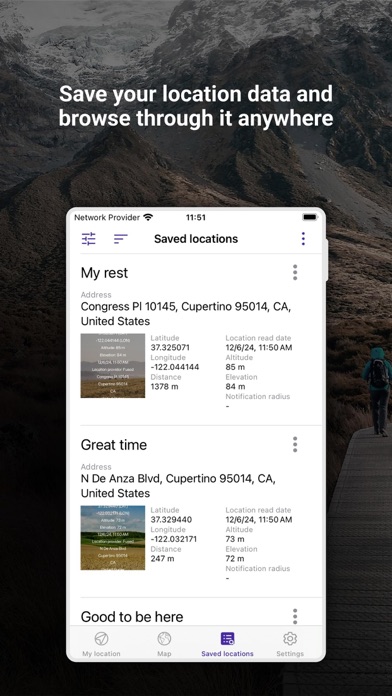Tap distance value 1378 m
Image resolution: width=392 pixels, height=696 pixels.
click(x=164, y=387)
